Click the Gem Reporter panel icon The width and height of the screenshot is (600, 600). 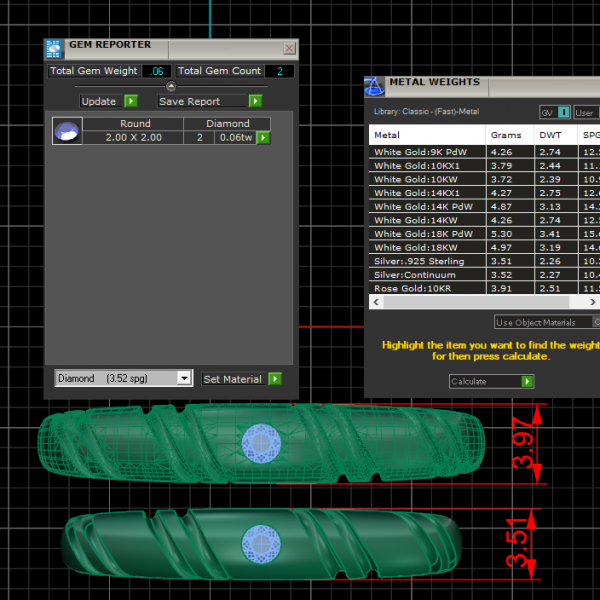pos(55,47)
